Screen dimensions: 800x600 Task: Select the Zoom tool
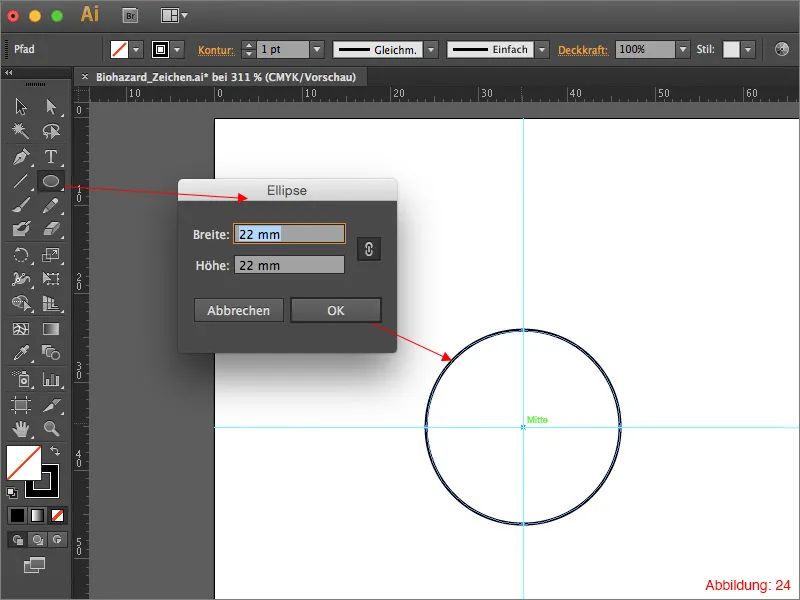click(51, 429)
